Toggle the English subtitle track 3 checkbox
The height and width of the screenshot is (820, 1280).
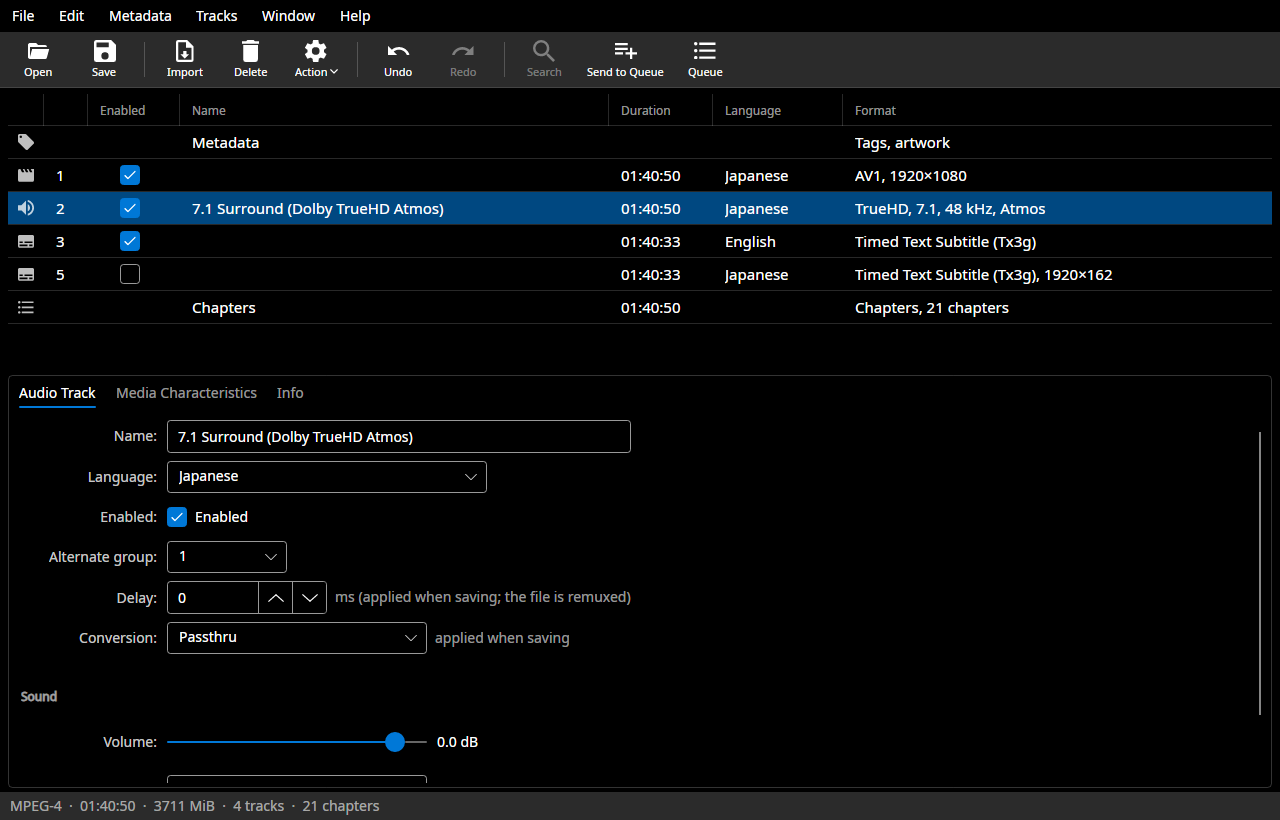[130, 242]
